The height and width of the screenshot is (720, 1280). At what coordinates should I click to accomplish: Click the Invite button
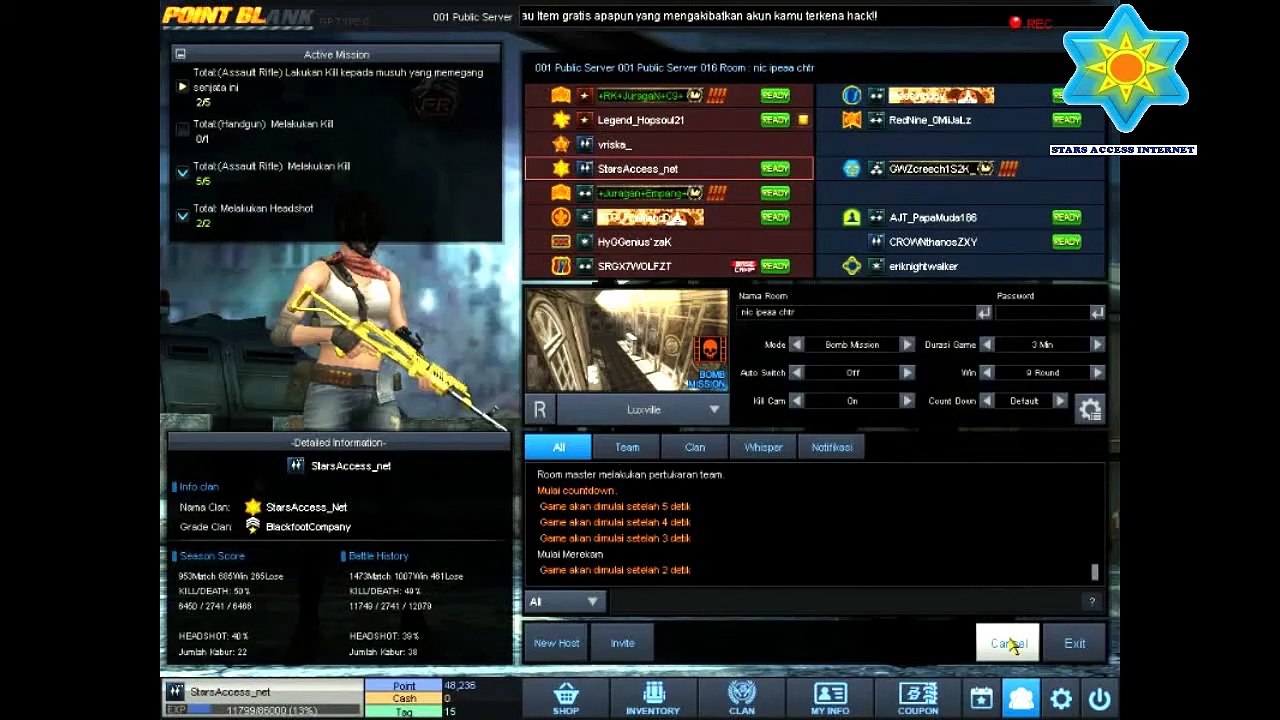623,643
